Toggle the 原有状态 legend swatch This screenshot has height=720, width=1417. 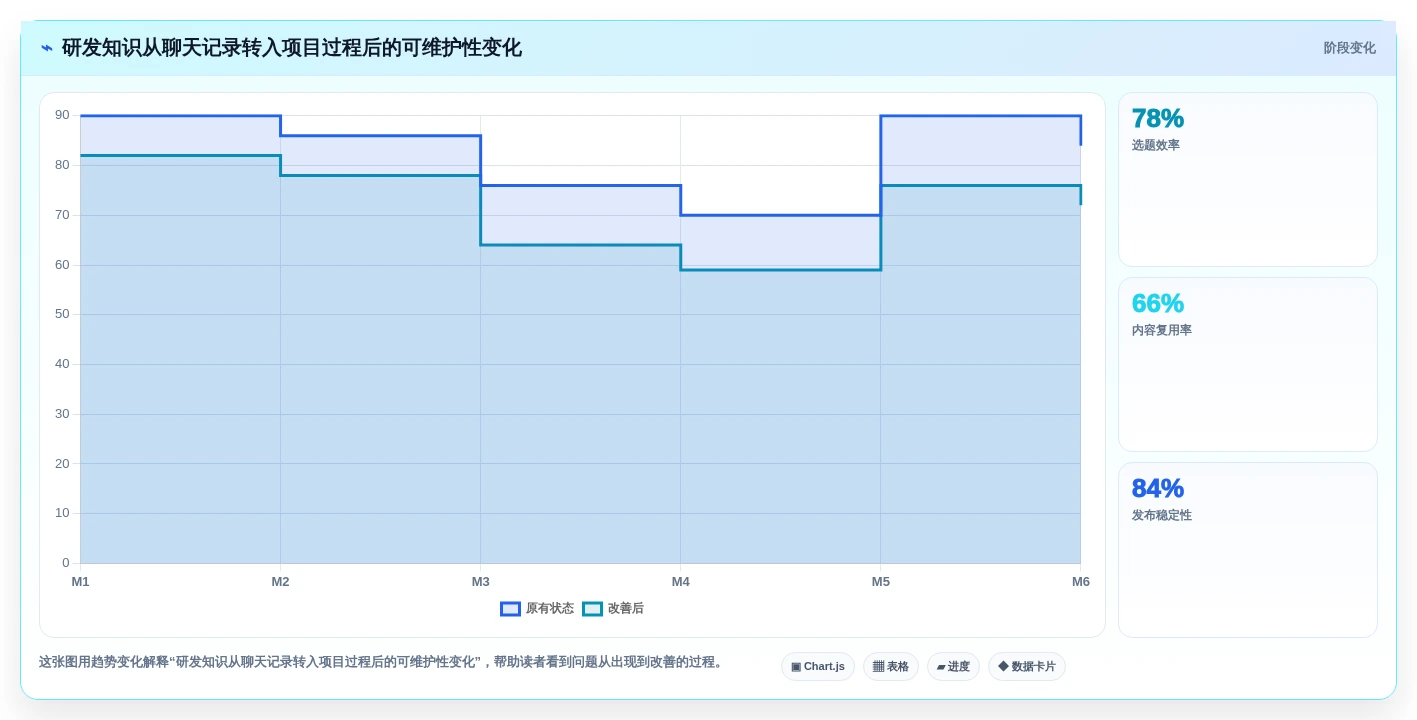click(x=510, y=609)
